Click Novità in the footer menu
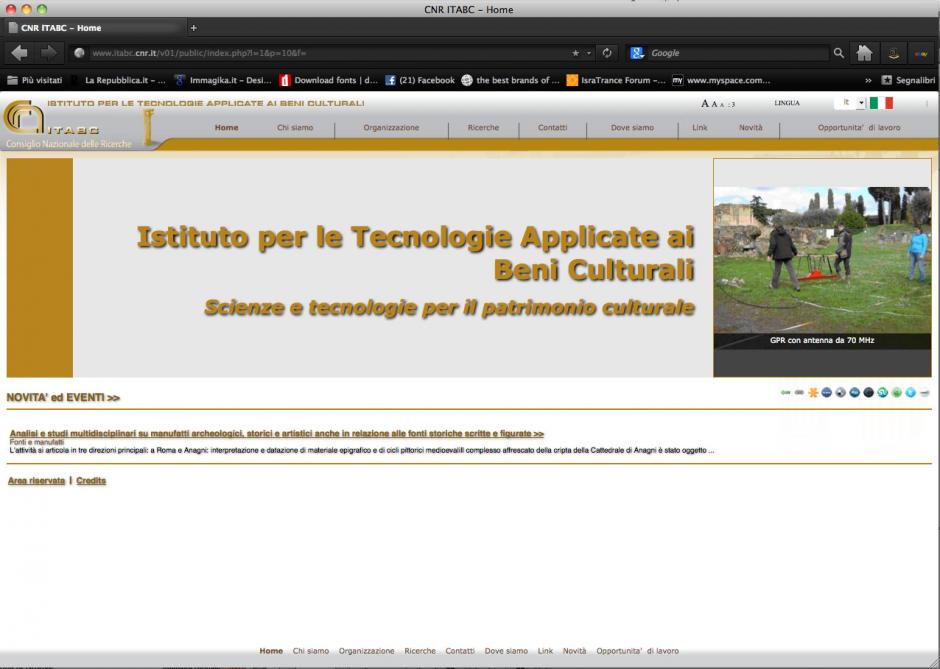Screen dimensions: 940x669 tap(574, 651)
